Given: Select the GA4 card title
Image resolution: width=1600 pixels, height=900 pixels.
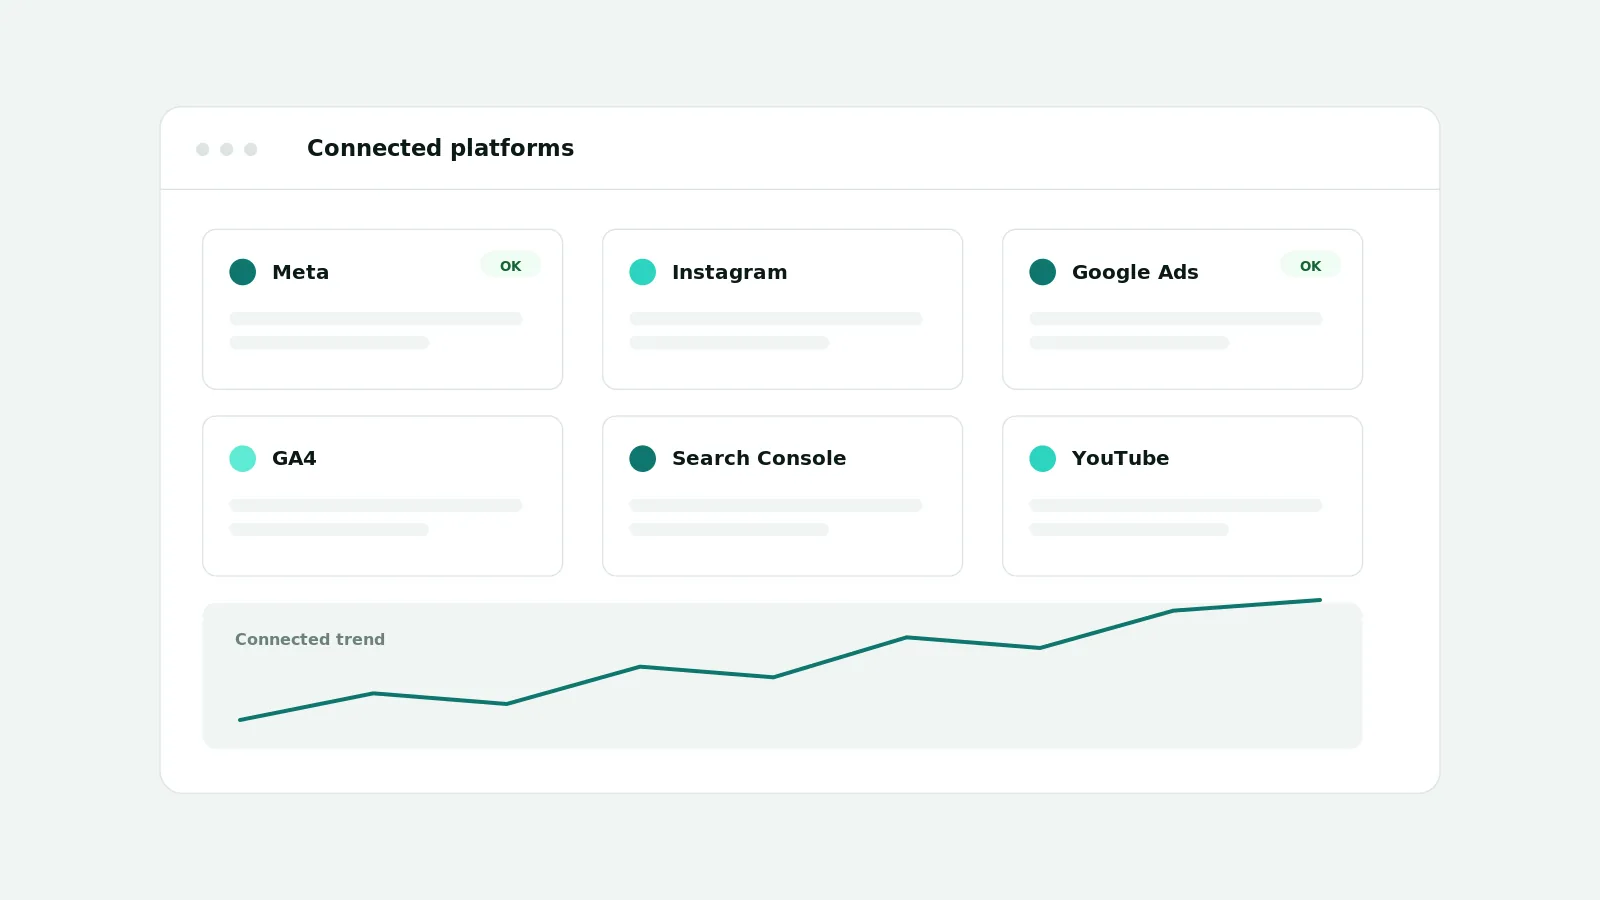Looking at the screenshot, I should point(294,458).
